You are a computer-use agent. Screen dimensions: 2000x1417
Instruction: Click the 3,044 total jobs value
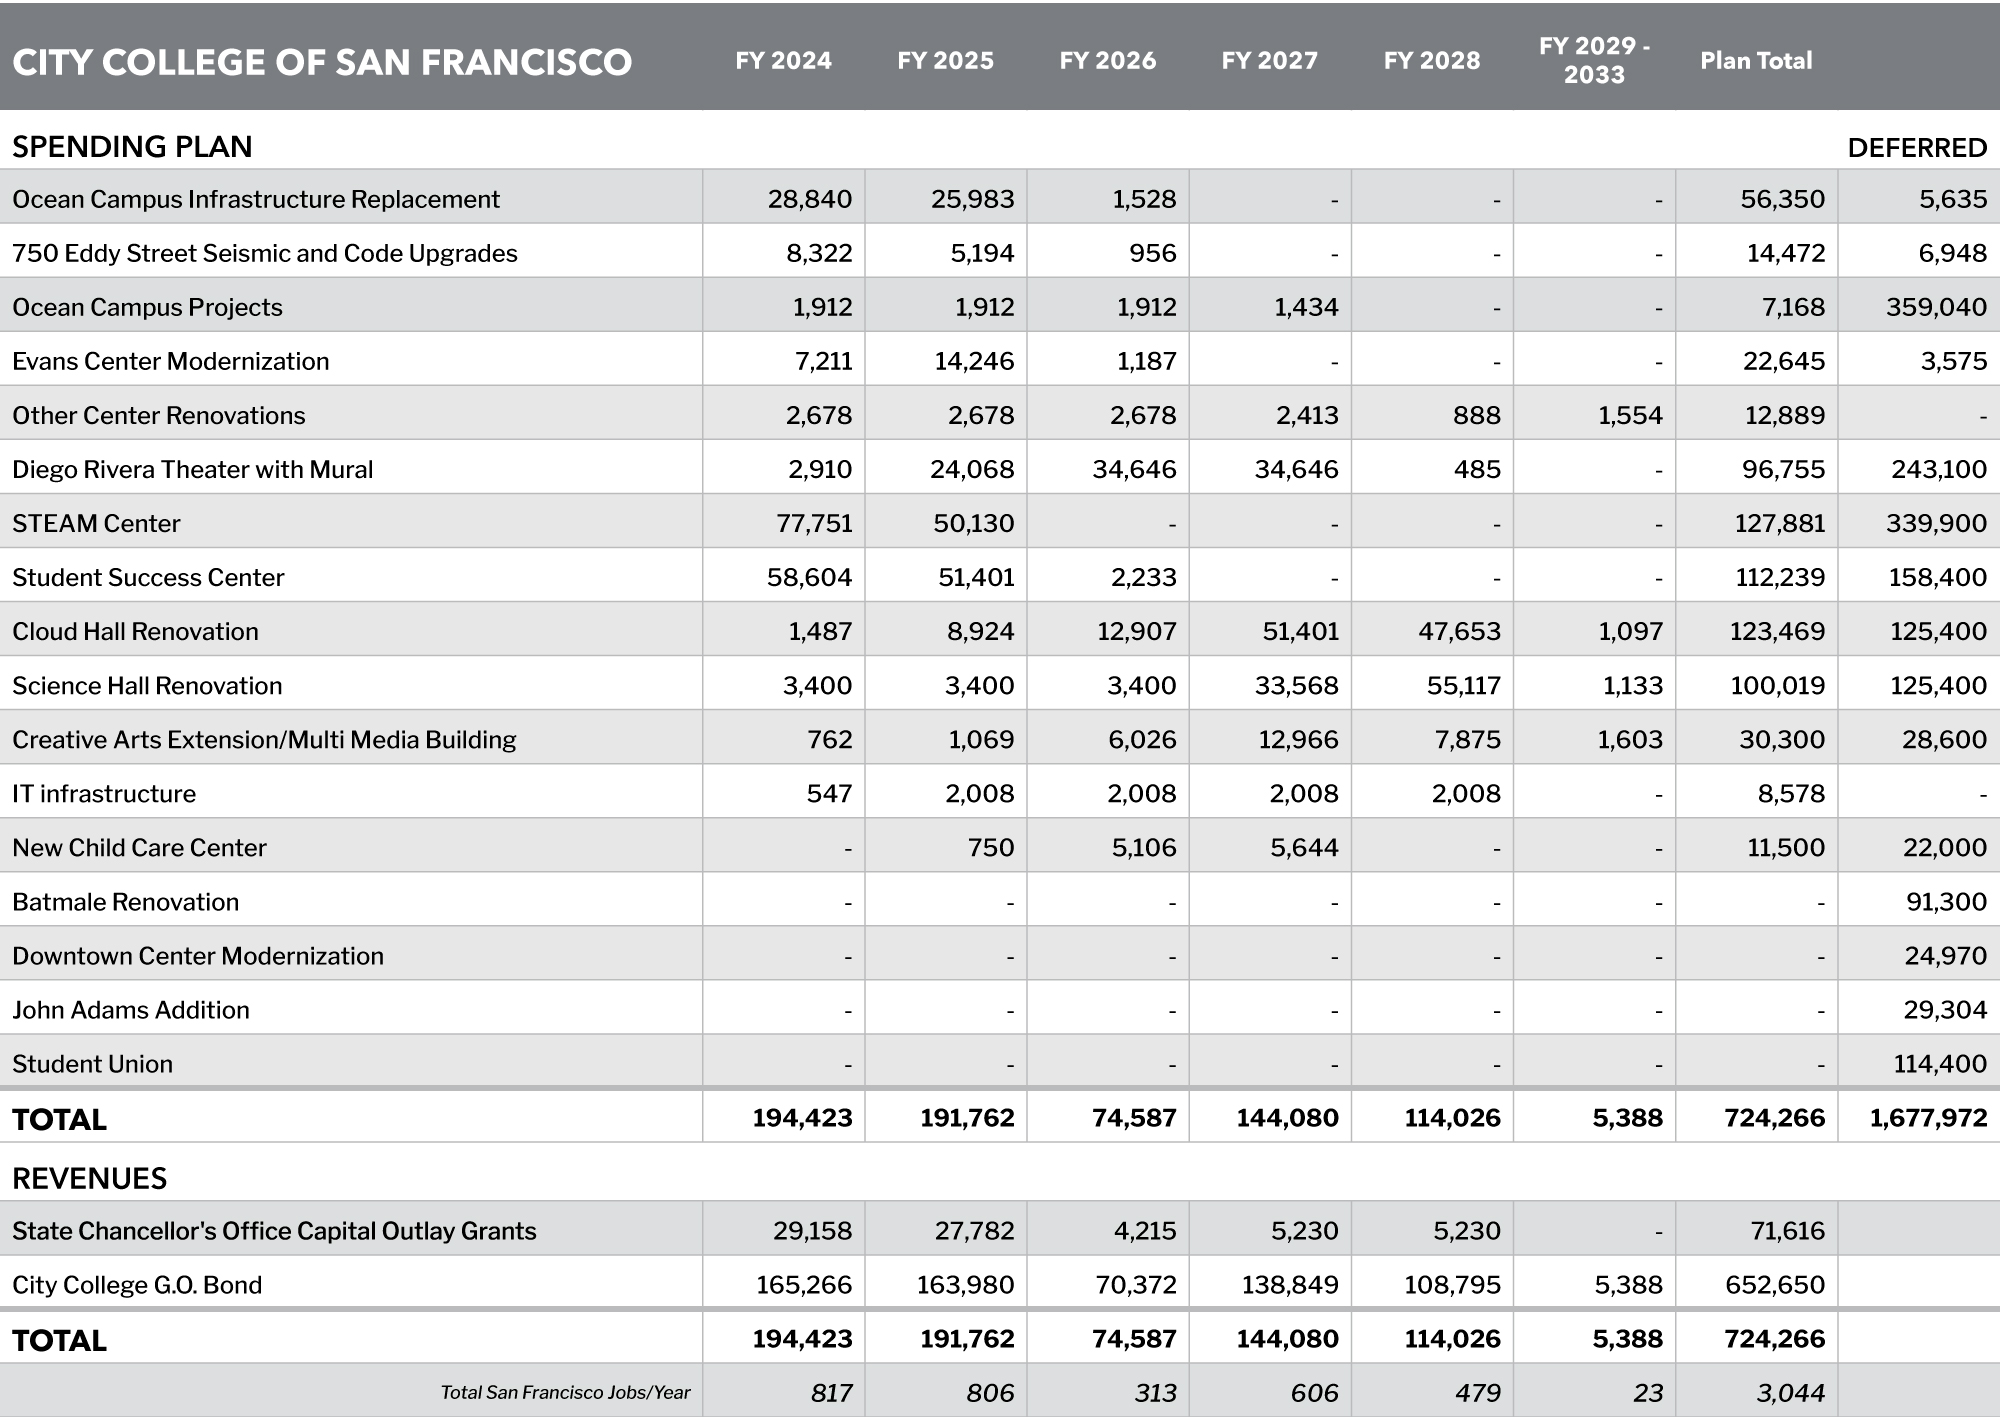tap(1790, 1392)
